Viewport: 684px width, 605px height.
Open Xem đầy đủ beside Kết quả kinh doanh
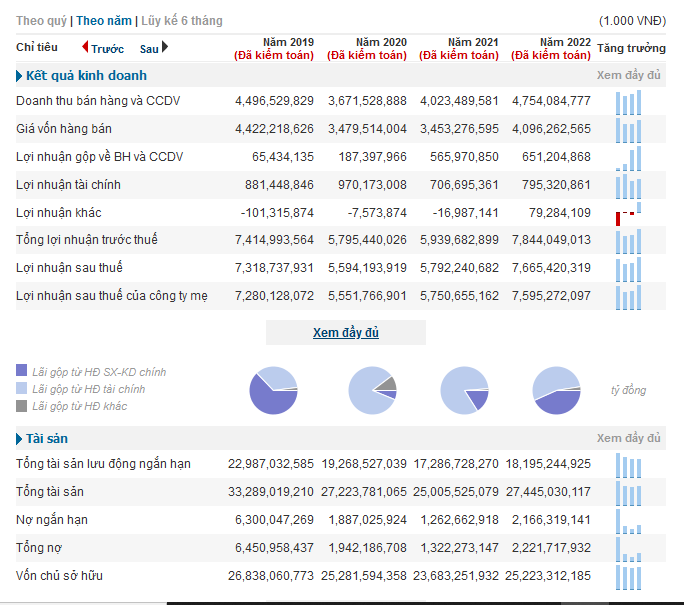629,75
